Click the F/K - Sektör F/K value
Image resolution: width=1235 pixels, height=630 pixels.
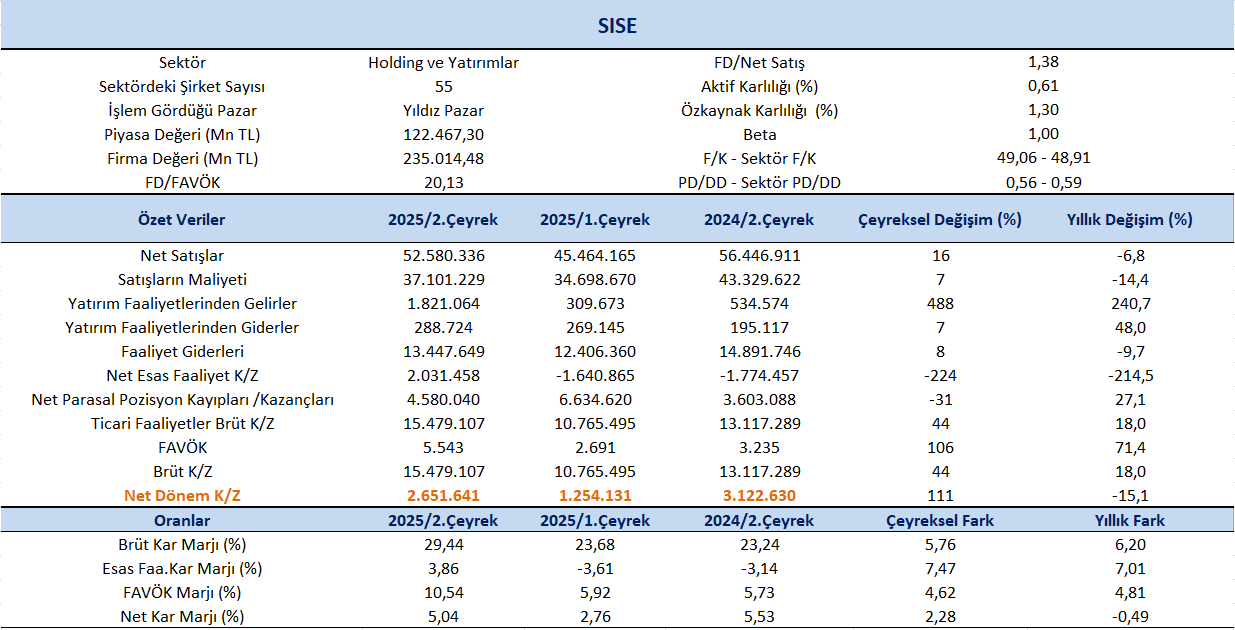pos(1043,158)
